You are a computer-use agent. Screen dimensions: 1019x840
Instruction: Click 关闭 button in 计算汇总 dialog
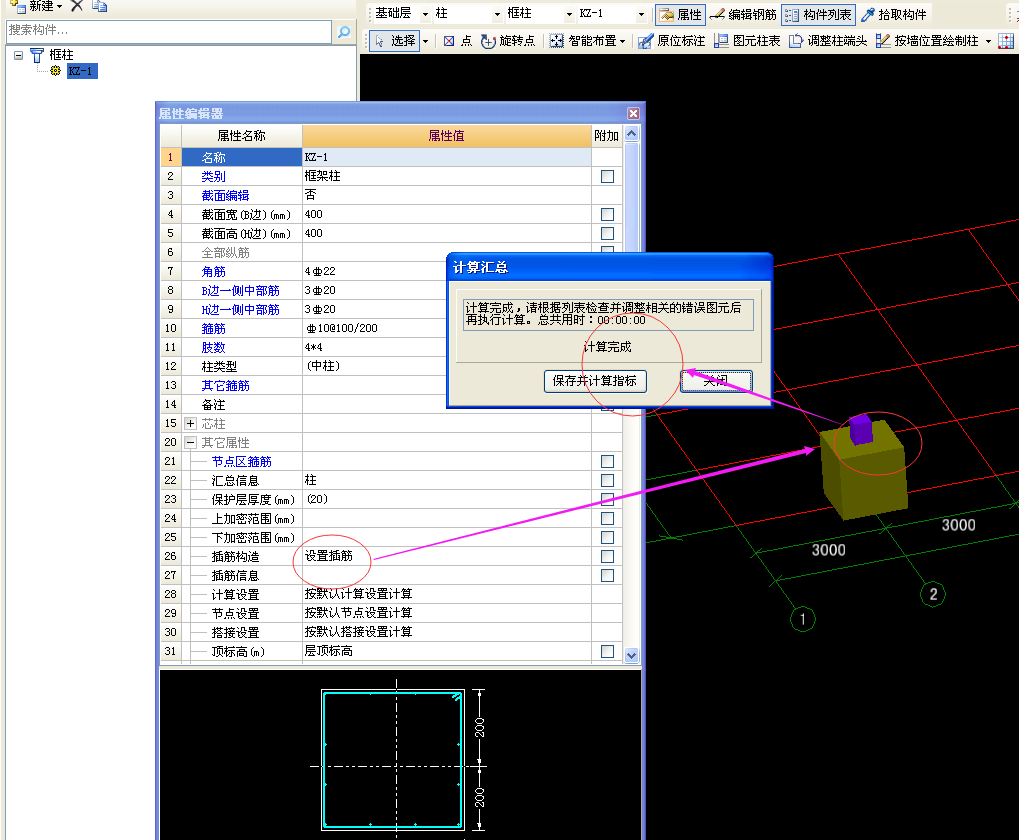click(x=716, y=381)
